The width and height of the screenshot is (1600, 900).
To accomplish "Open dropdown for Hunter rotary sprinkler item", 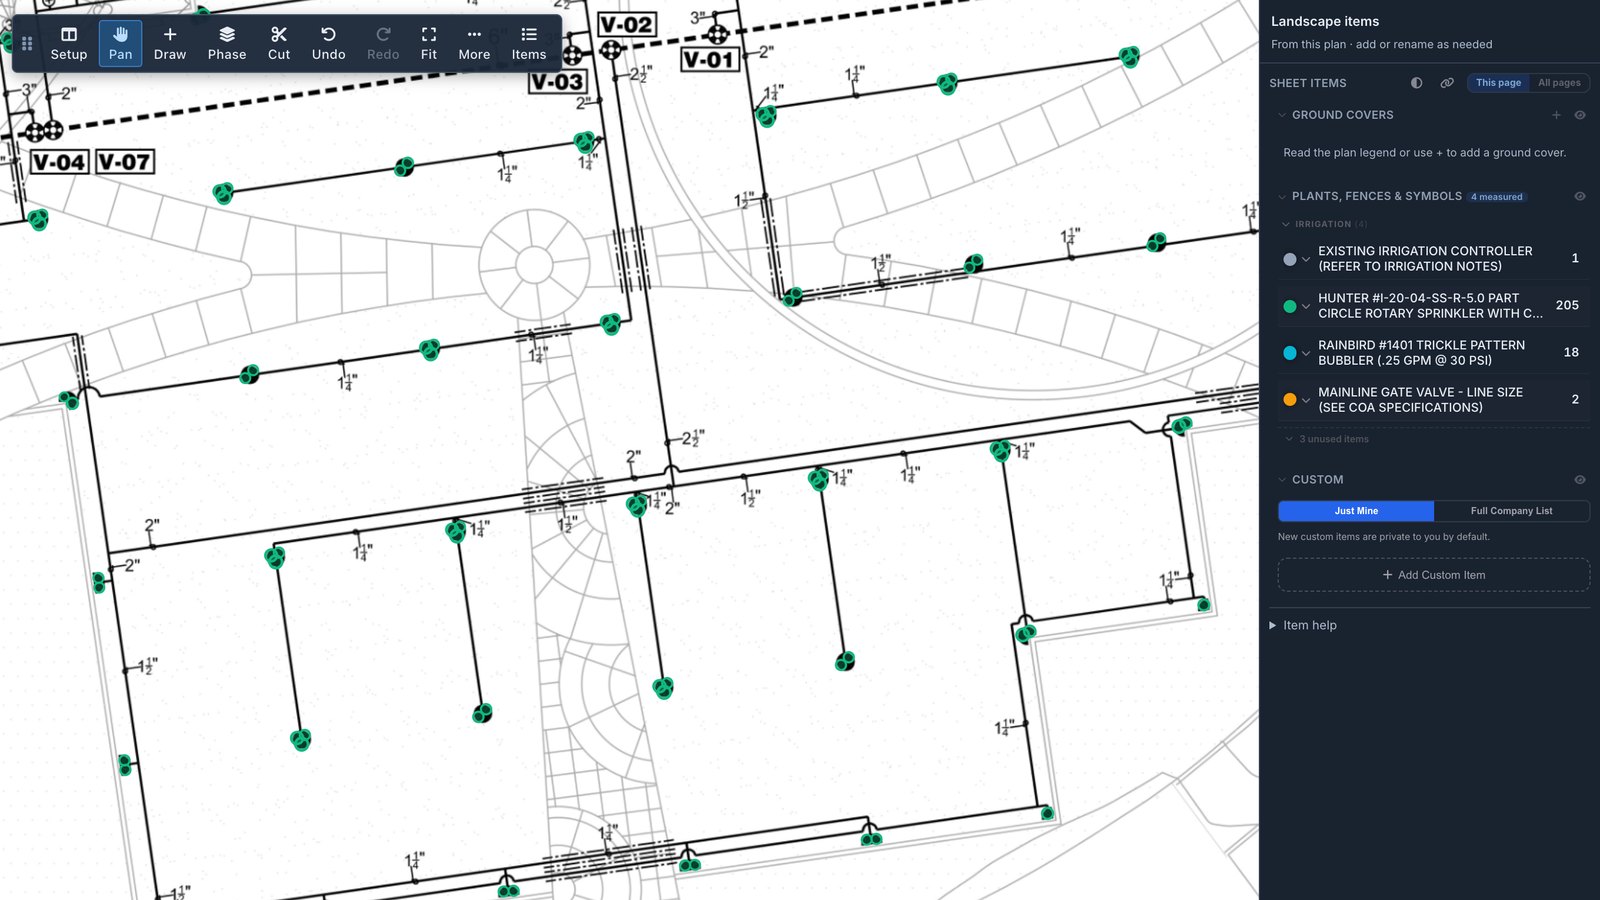I will tap(1306, 306).
